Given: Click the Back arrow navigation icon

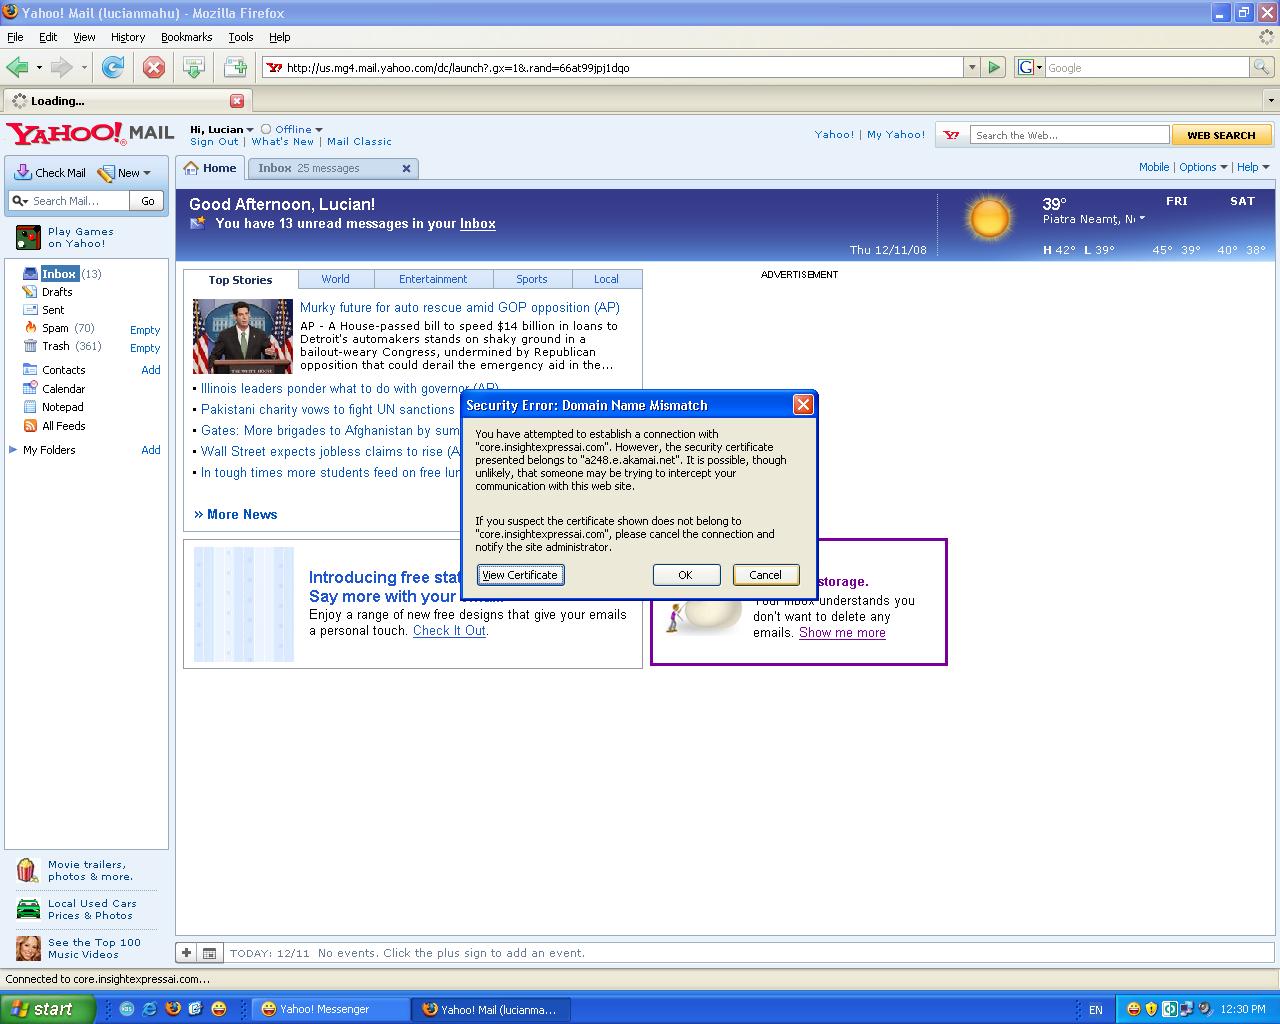Looking at the screenshot, I should coord(17,67).
